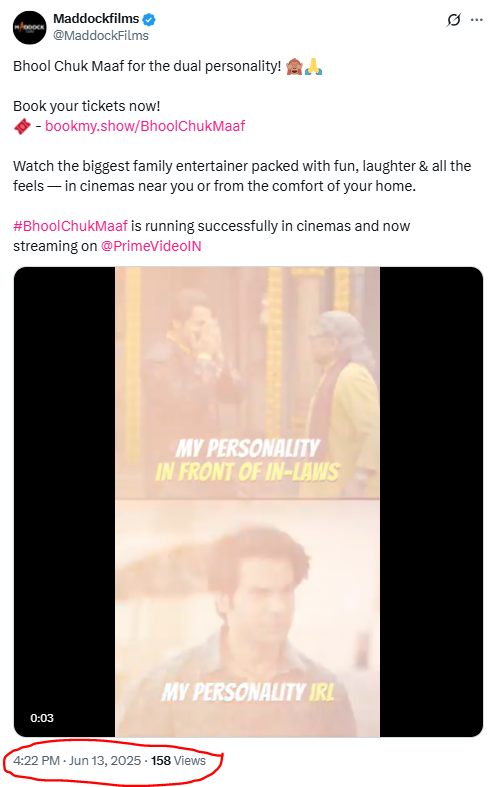The image size is (496, 787).
Task: Click the red ticket emoji icon
Action: (x=22, y=126)
